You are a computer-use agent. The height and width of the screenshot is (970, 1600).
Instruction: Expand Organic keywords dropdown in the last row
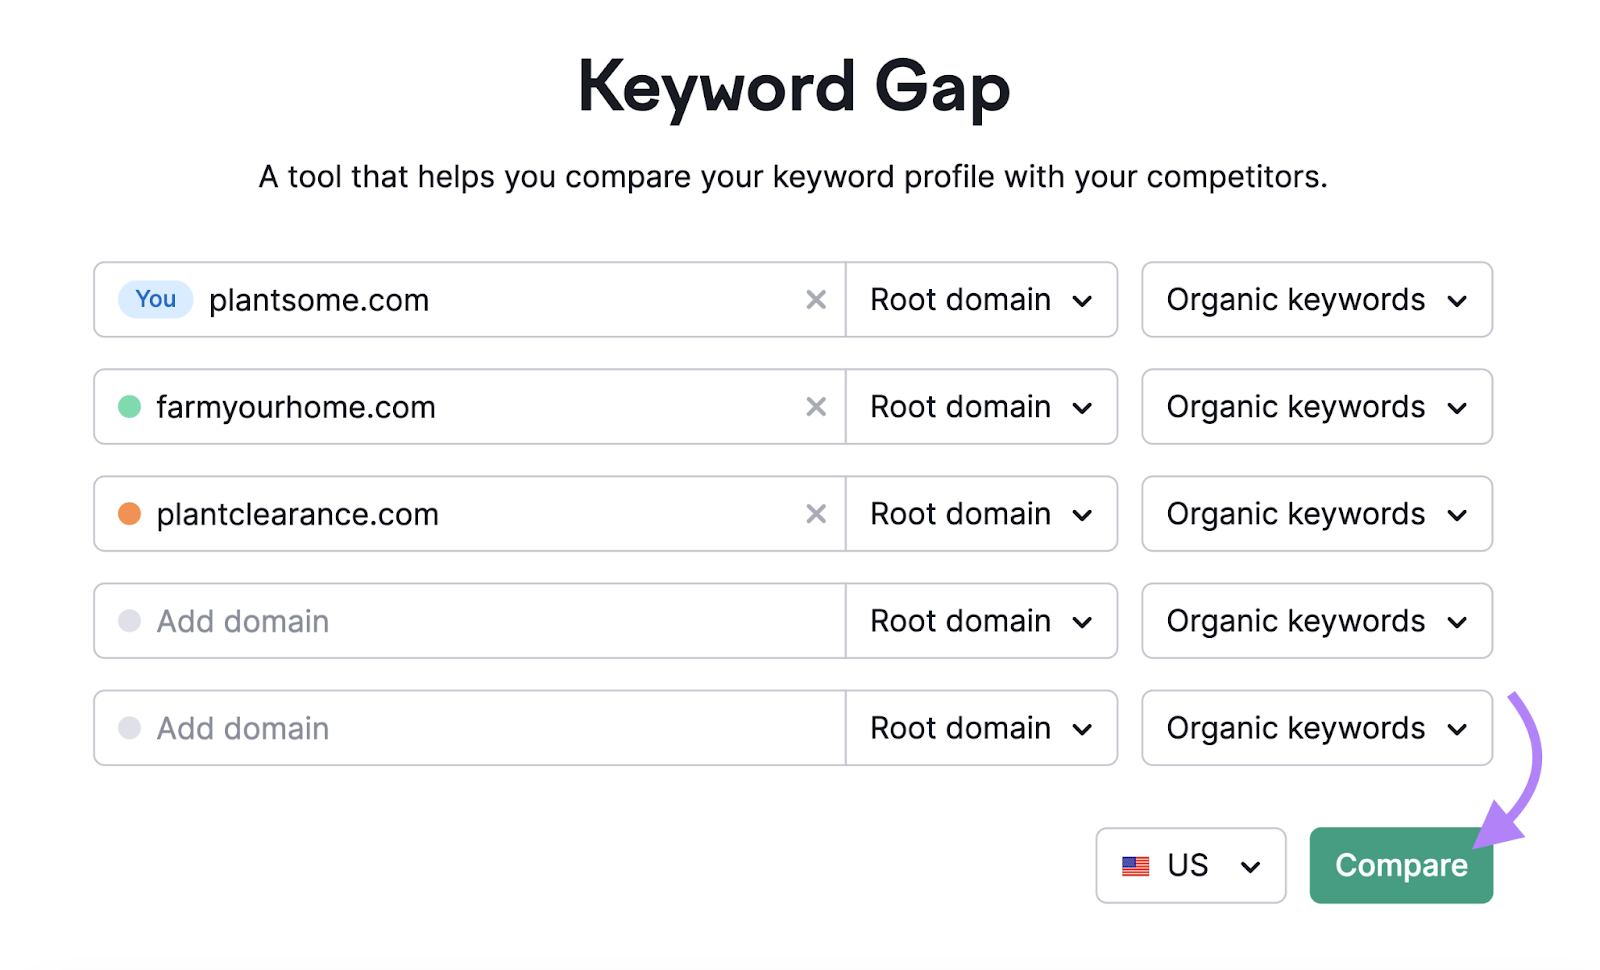pos(1316,728)
